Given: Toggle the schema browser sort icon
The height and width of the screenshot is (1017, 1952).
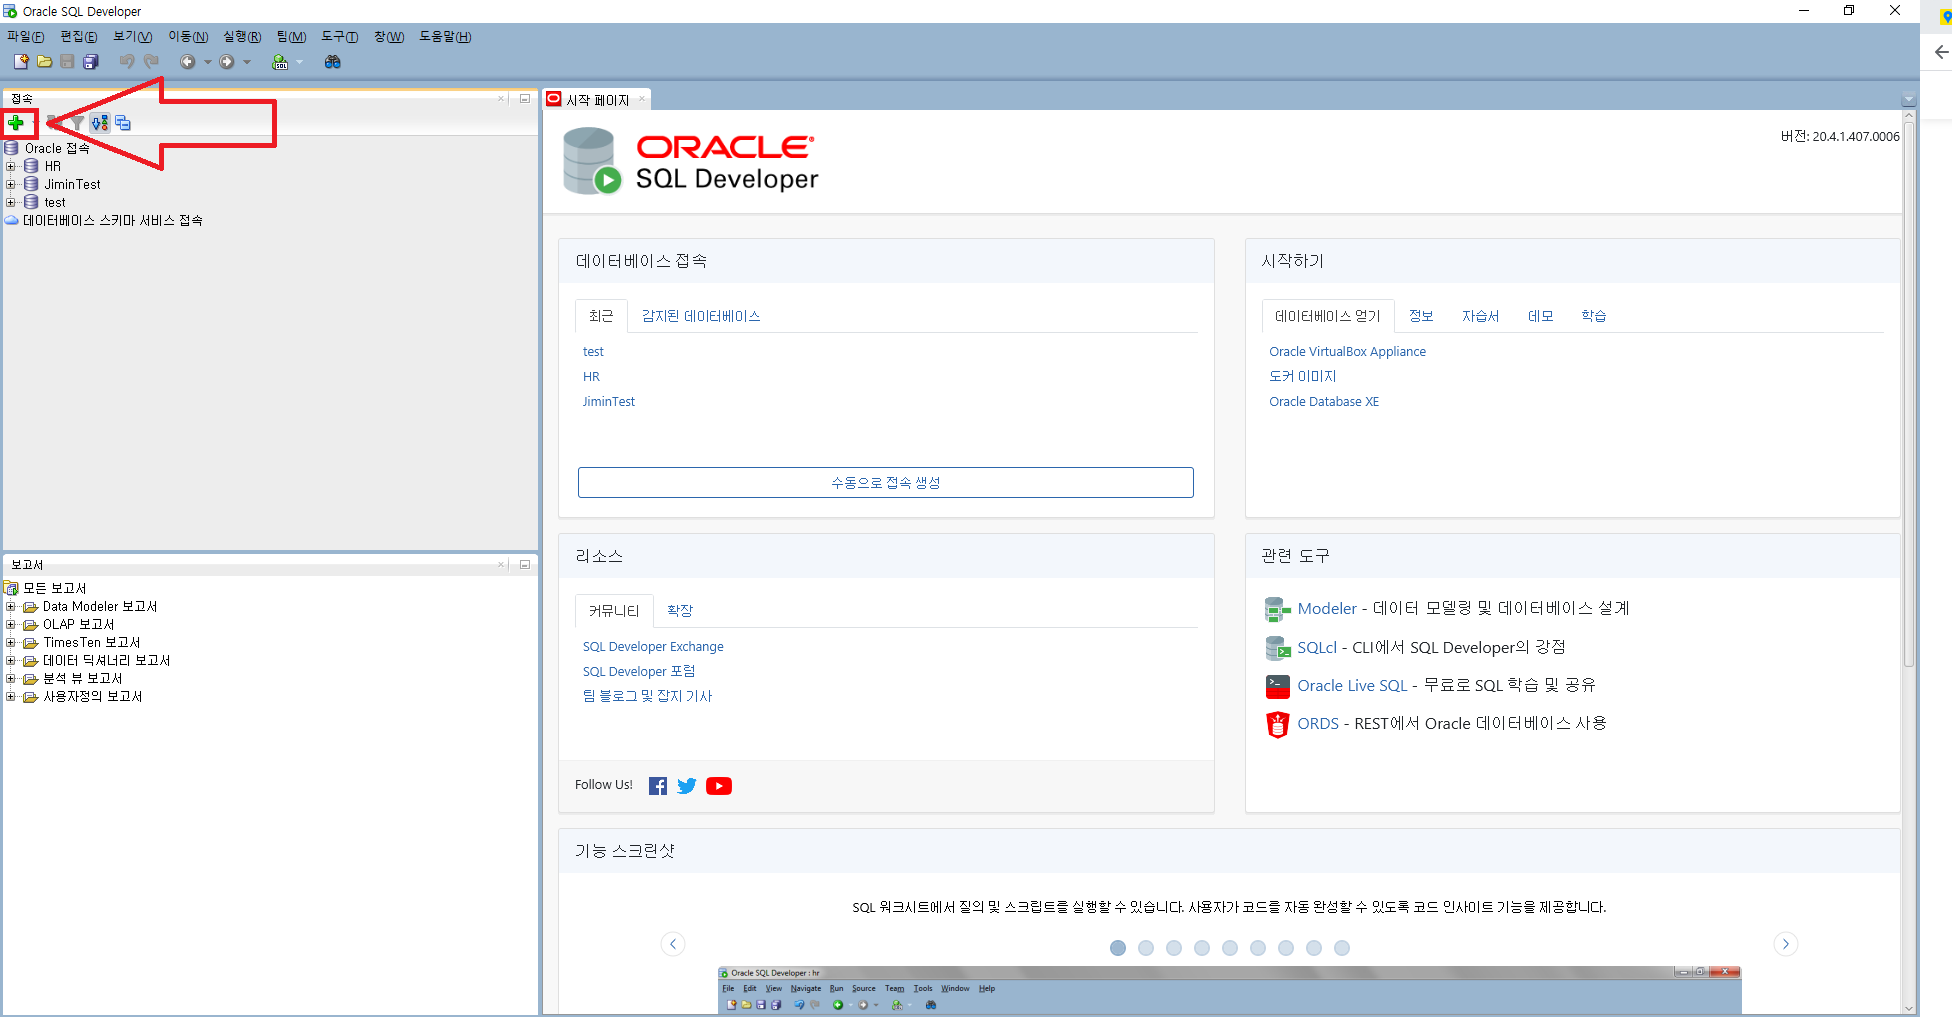Looking at the screenshot, I should coord(100,123).
